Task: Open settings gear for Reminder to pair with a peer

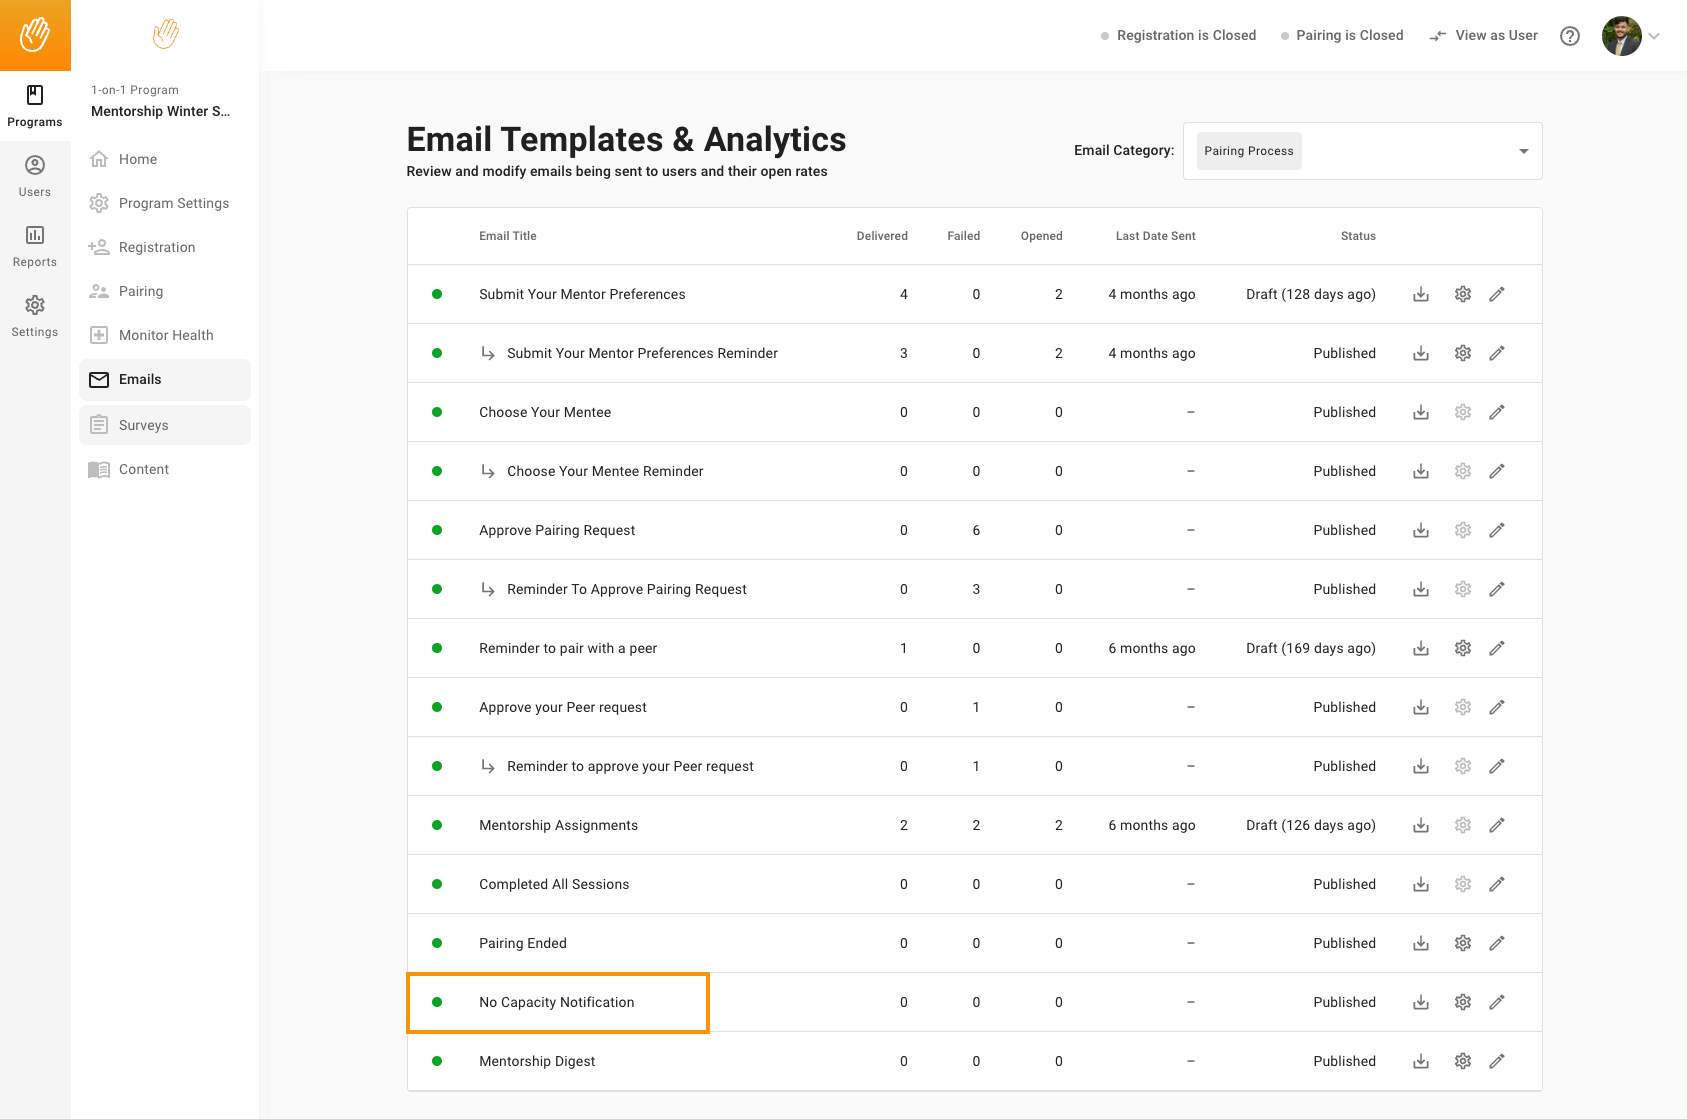Action: (x=1462, y=648)
